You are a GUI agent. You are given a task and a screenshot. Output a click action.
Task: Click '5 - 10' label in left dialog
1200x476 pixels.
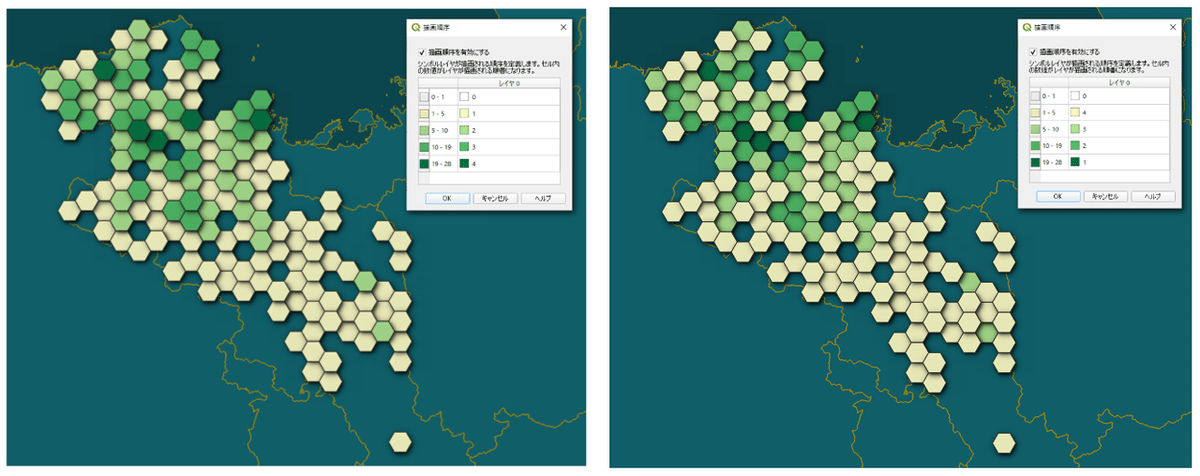[x=440, y=130]
